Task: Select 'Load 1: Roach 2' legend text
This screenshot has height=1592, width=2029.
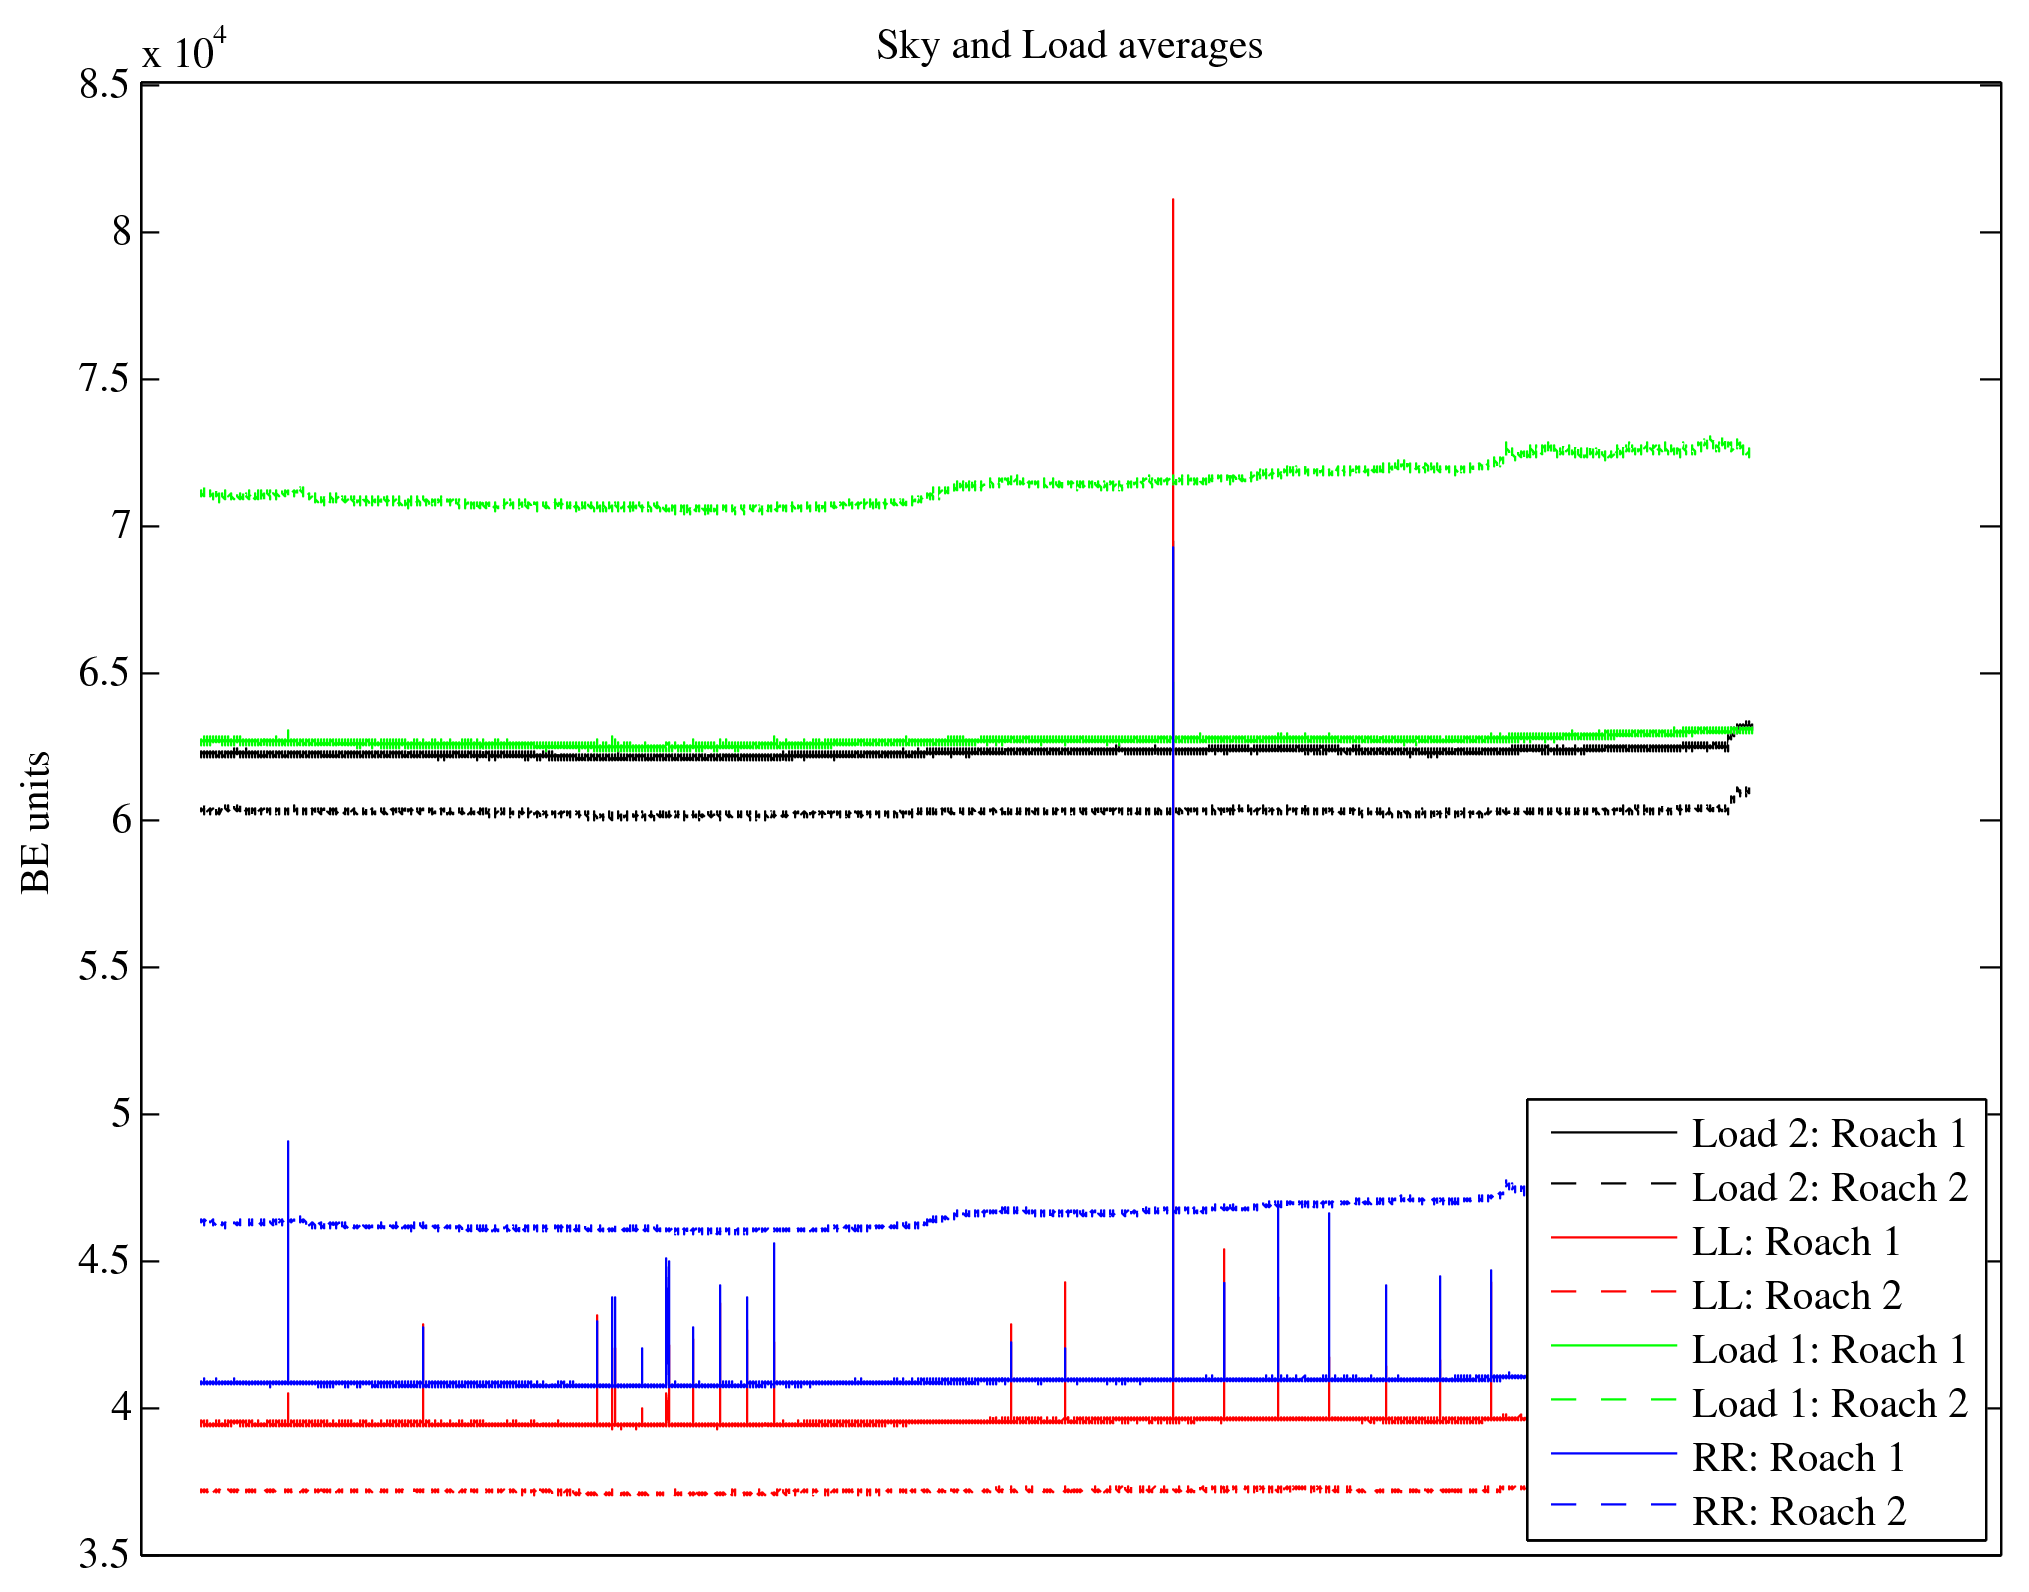Action: (x=1828, y=1404)
